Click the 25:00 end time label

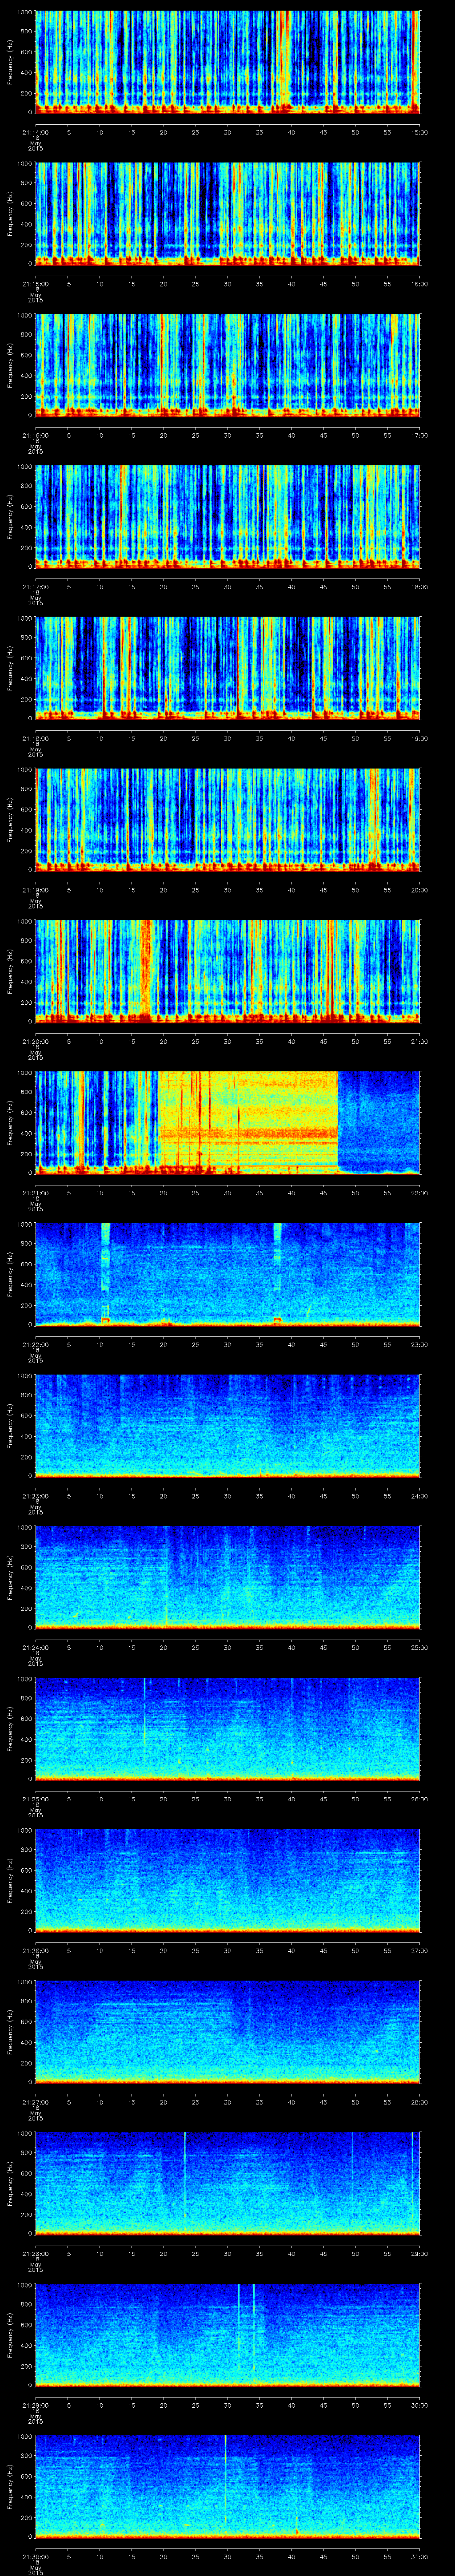coord(419,1647)
